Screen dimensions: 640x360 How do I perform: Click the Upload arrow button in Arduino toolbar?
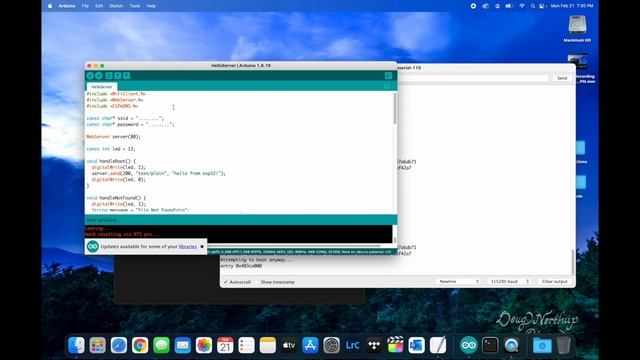(x=99, y=76)
